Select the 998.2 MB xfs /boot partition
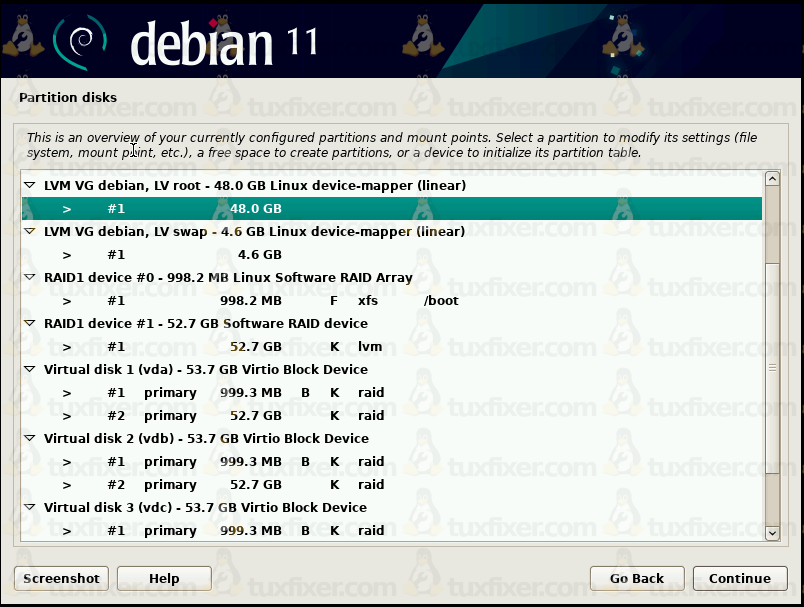The width and height of the screenshot is (804, 607). pos(390,301)
